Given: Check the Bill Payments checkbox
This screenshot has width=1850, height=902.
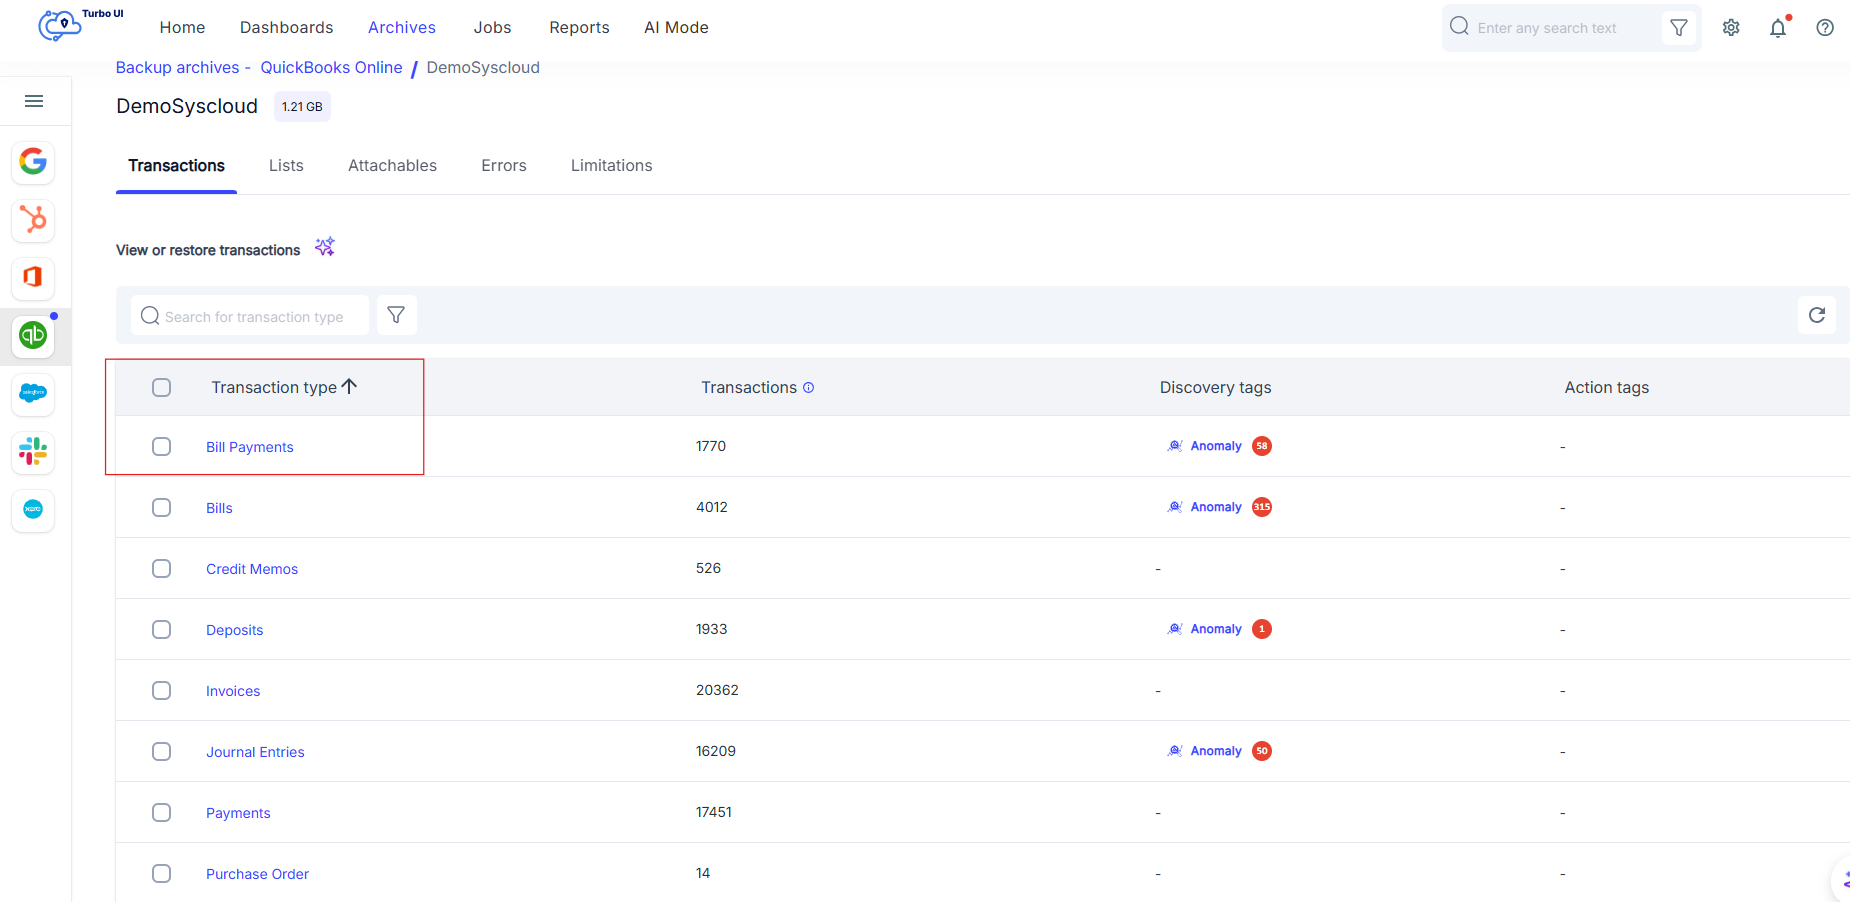Looking at the screenshot, I should [x=161, y=446].
